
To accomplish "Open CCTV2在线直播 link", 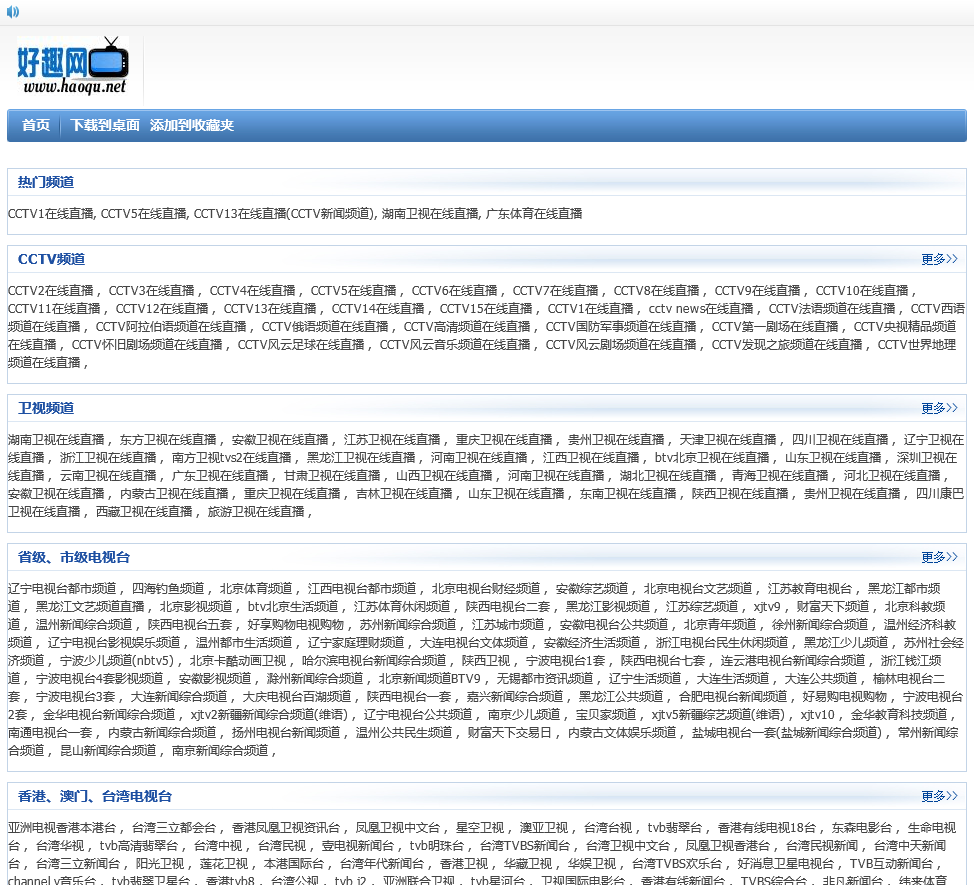I will [50, 291].
